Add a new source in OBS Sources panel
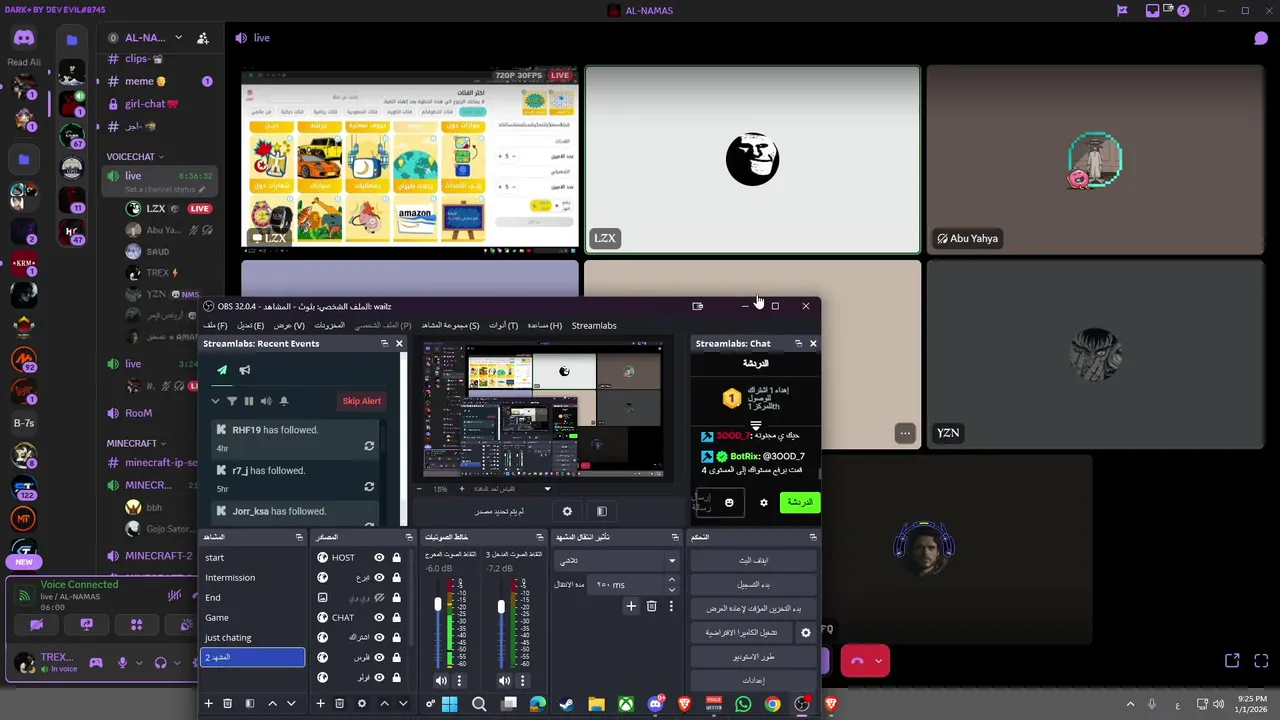 click(x=320, y=704)
